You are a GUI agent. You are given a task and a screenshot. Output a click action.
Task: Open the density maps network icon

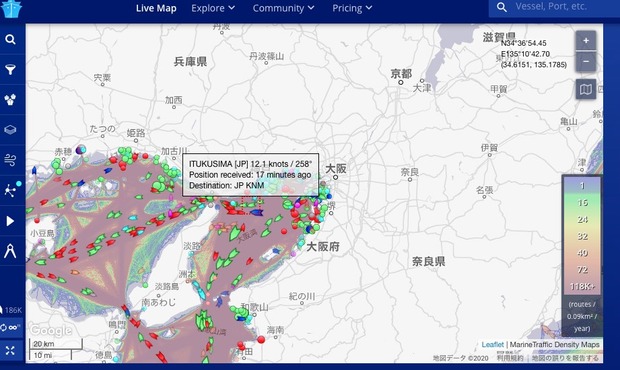[x=10, y=190]
